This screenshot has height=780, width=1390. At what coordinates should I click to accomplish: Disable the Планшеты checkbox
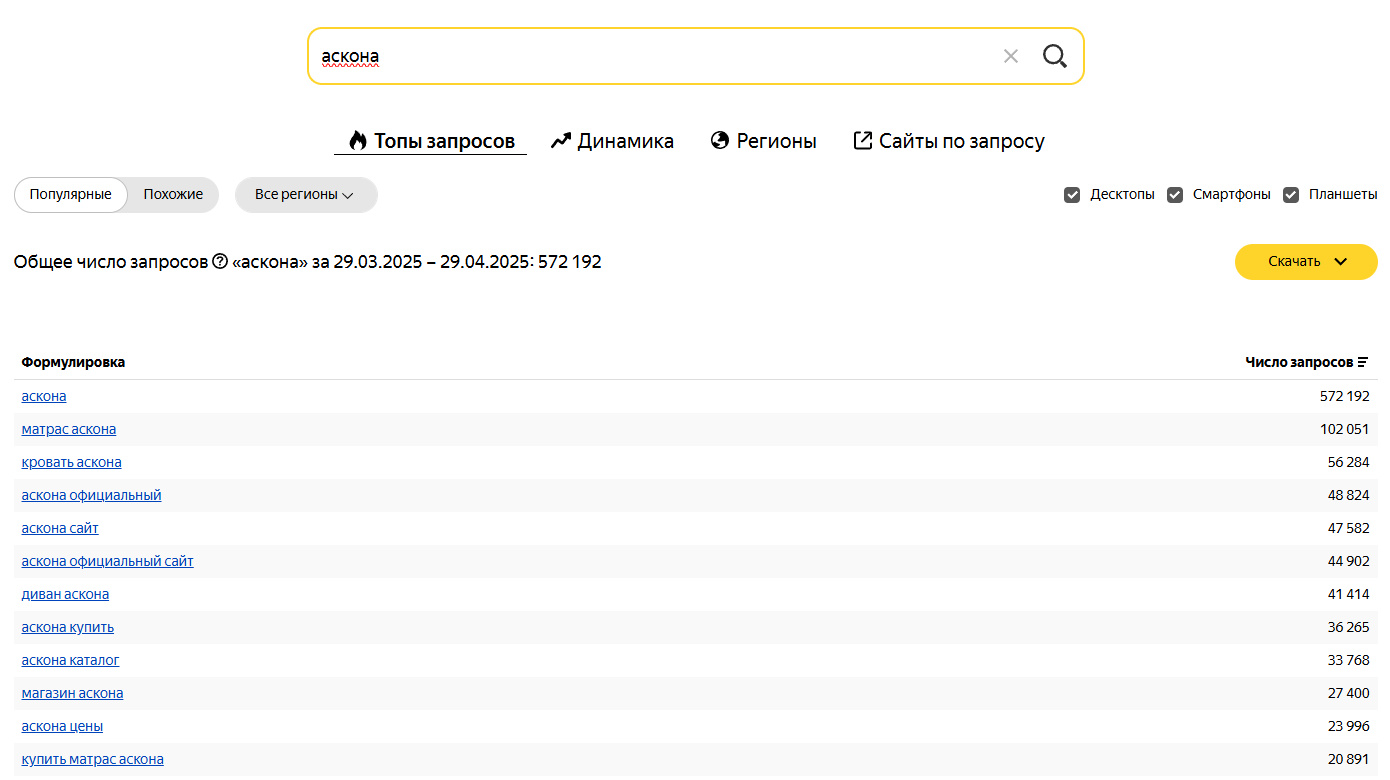click(1291, 195)
